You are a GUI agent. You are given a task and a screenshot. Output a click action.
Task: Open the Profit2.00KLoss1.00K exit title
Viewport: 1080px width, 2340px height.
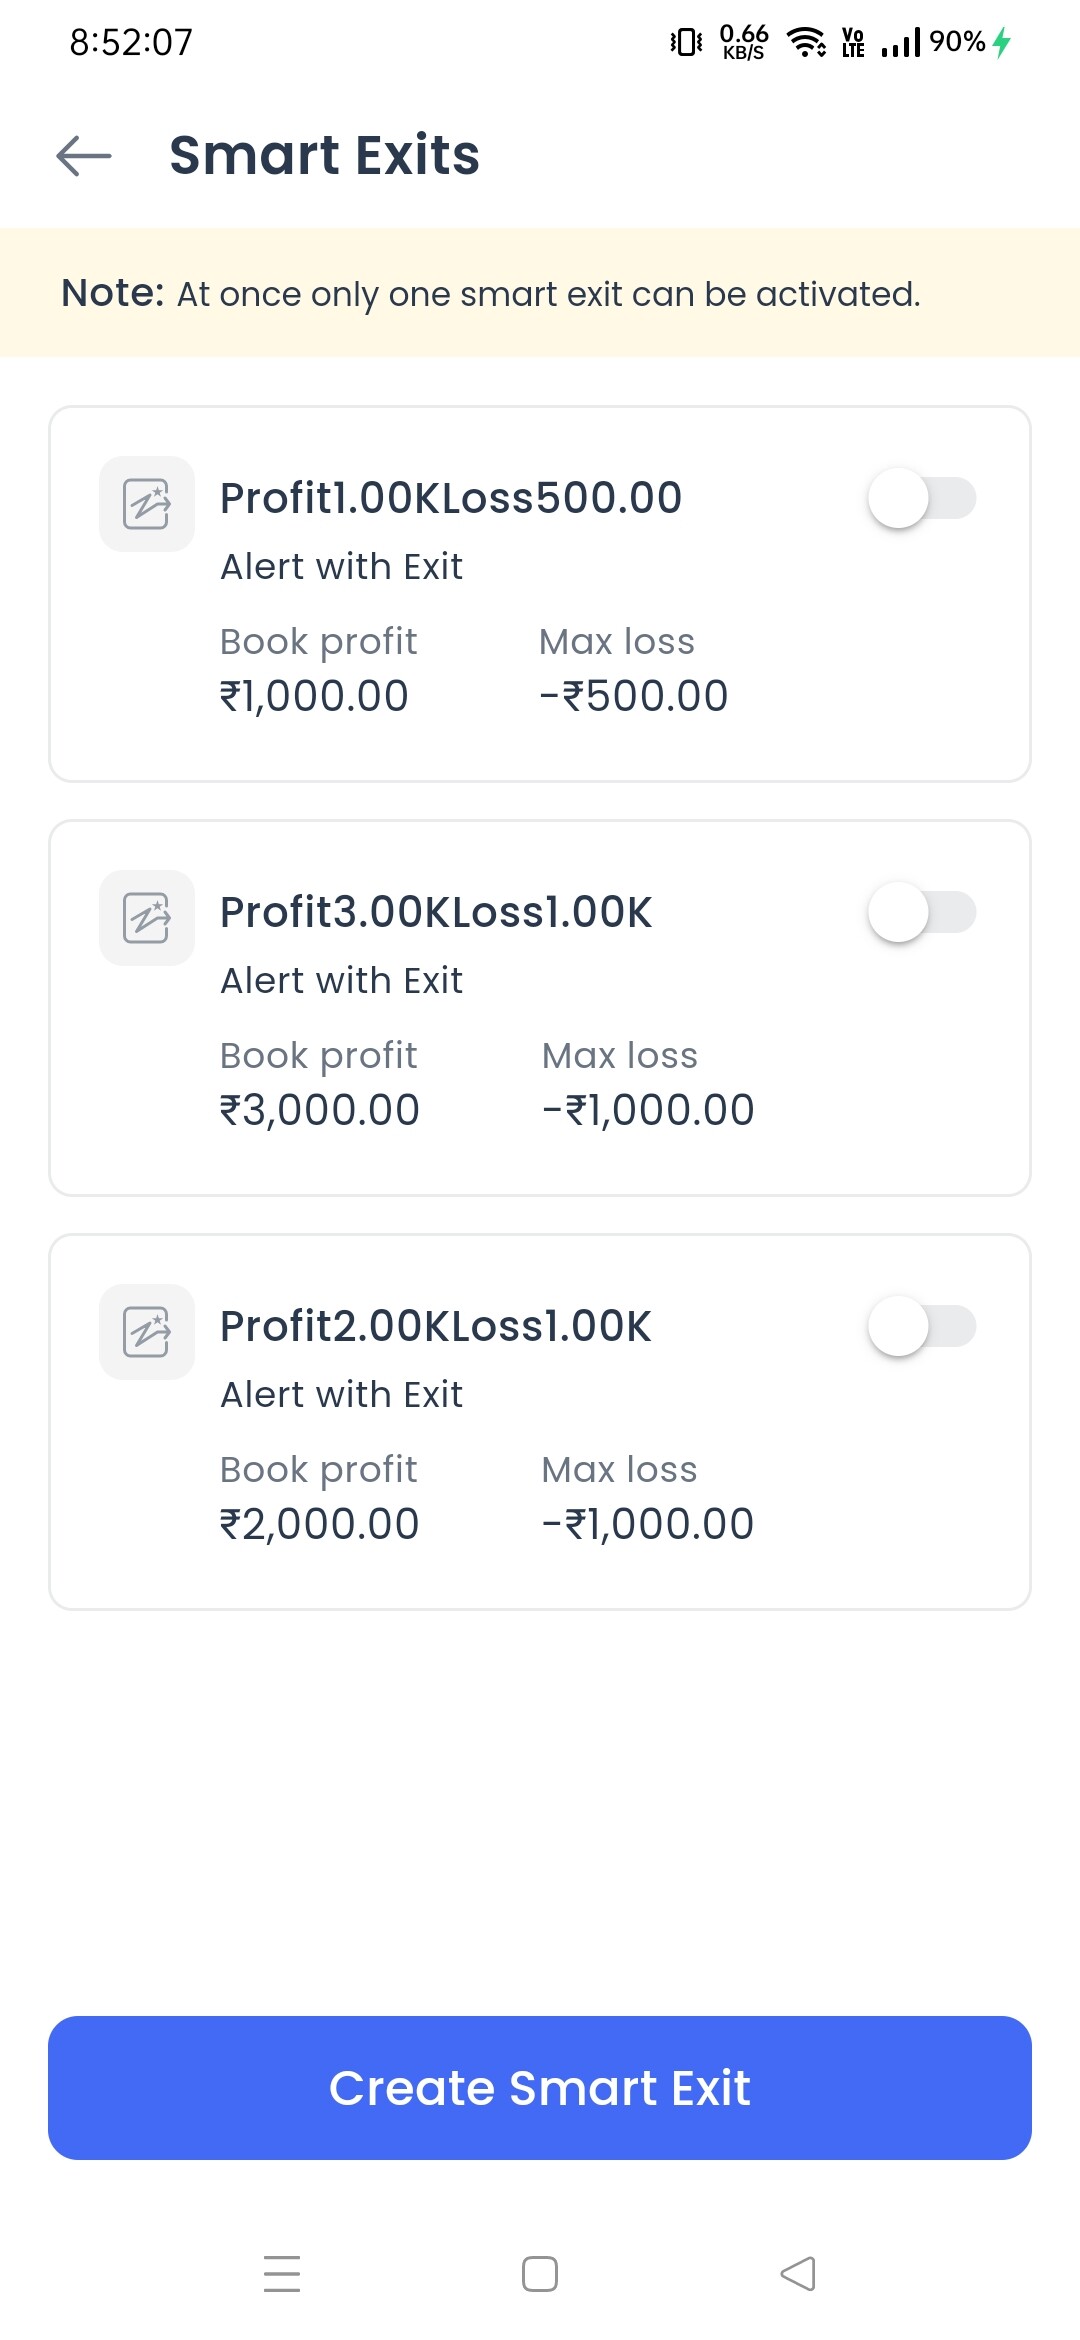coord(436,1326)
